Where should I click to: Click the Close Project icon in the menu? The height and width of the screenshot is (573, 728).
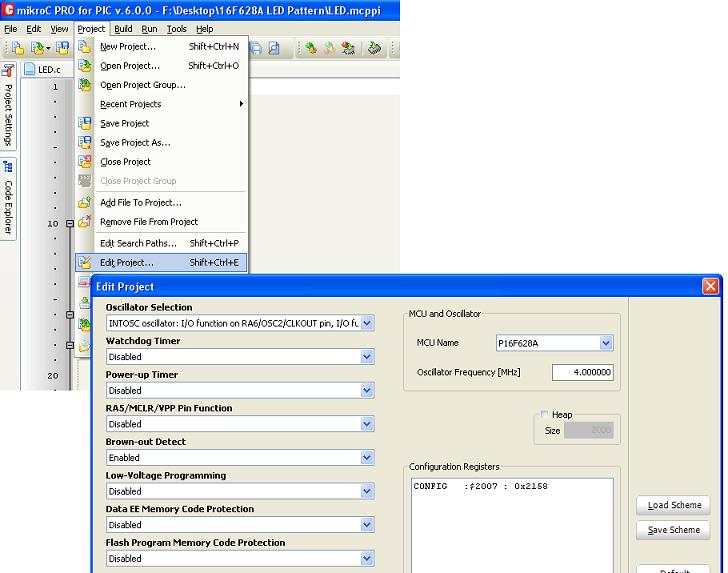tap(85, 162)
